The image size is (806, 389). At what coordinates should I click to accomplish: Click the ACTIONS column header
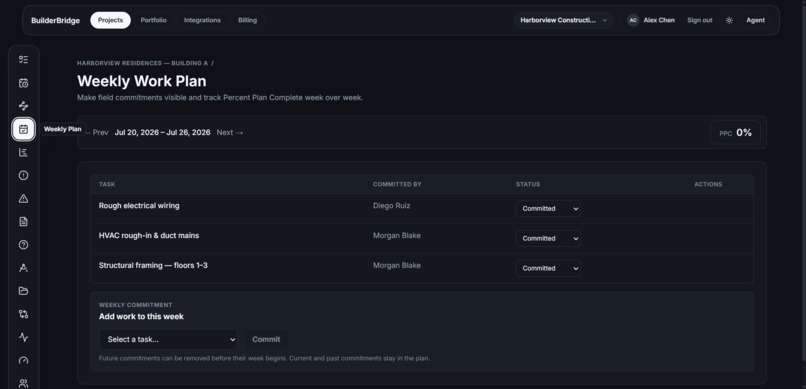pyautogui.click(x=708, y=184)
